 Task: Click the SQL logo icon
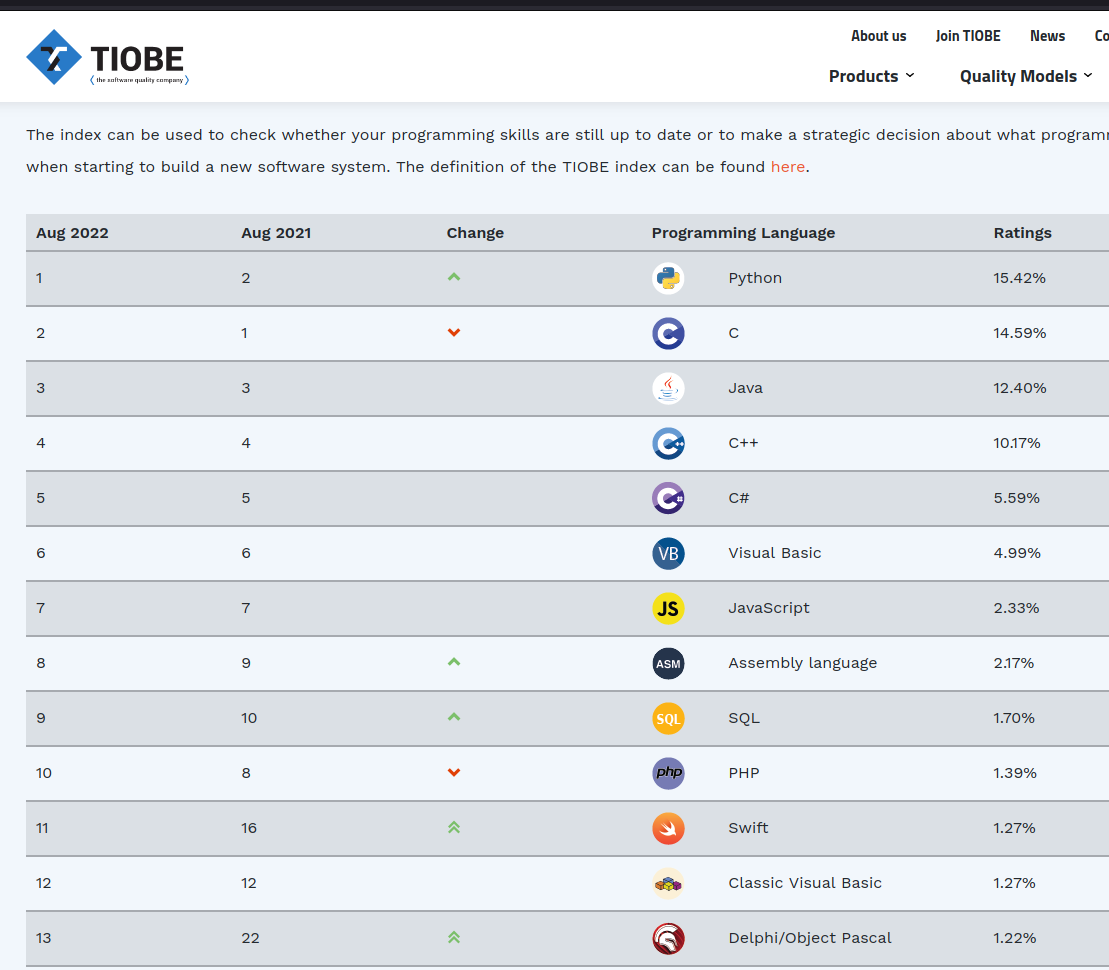click(x=668, y=719)
